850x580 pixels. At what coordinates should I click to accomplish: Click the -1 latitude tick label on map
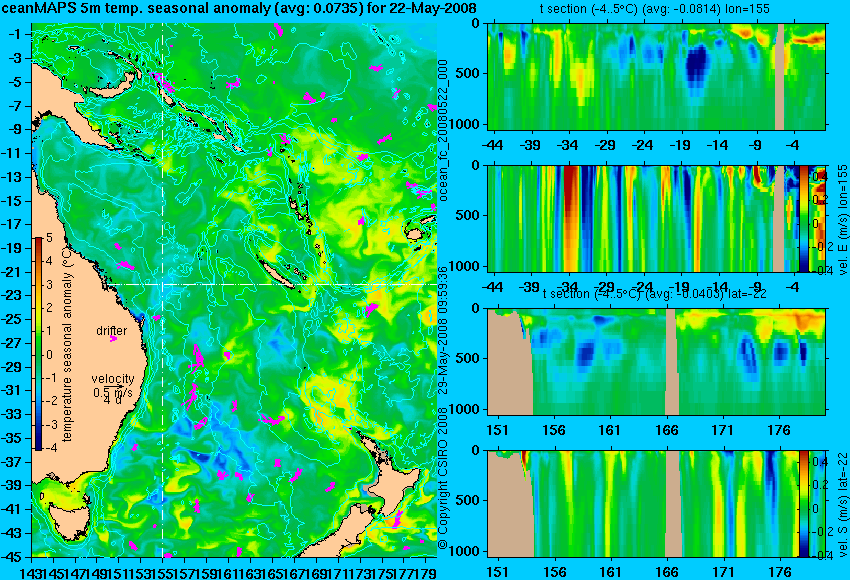tap(15, 35)
